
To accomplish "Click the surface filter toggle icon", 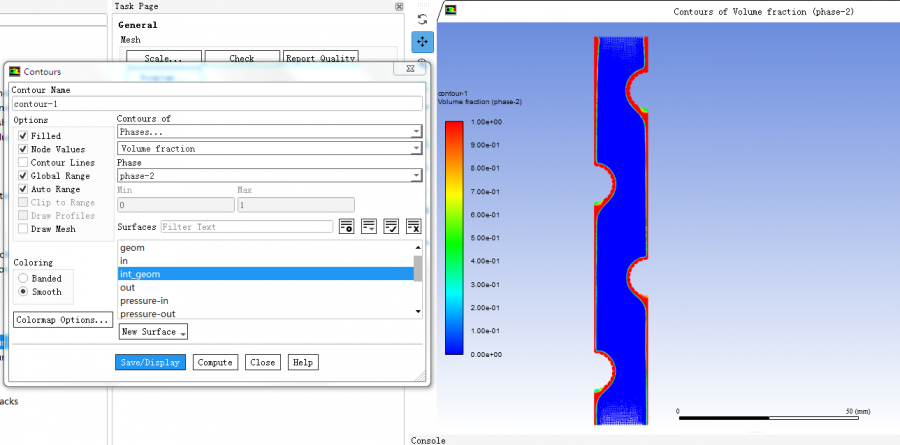I will click(x=347, y=227).
